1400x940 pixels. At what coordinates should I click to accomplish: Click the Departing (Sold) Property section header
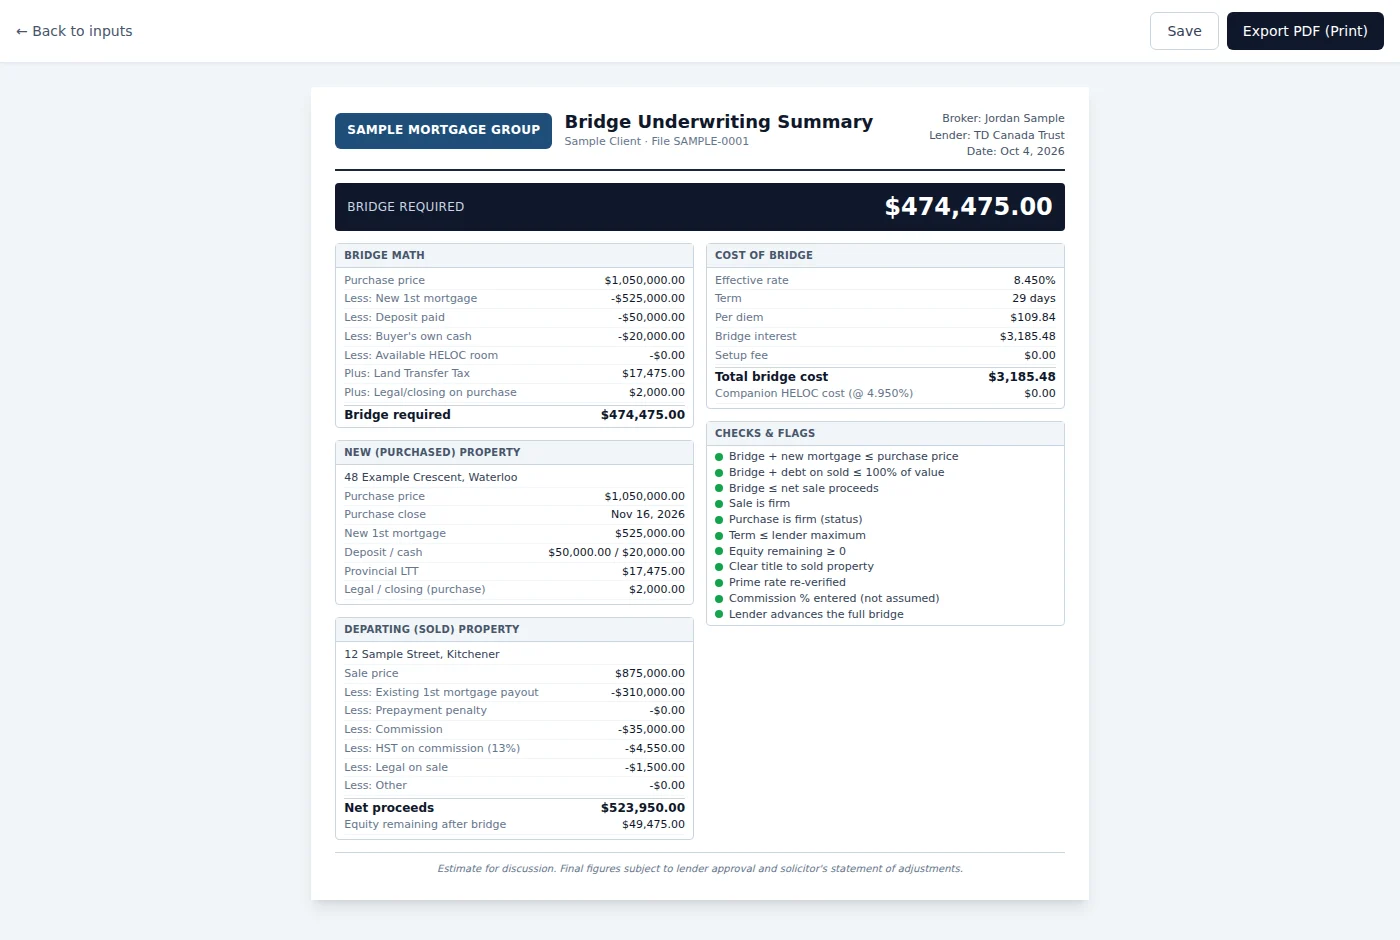coord(514,629)
